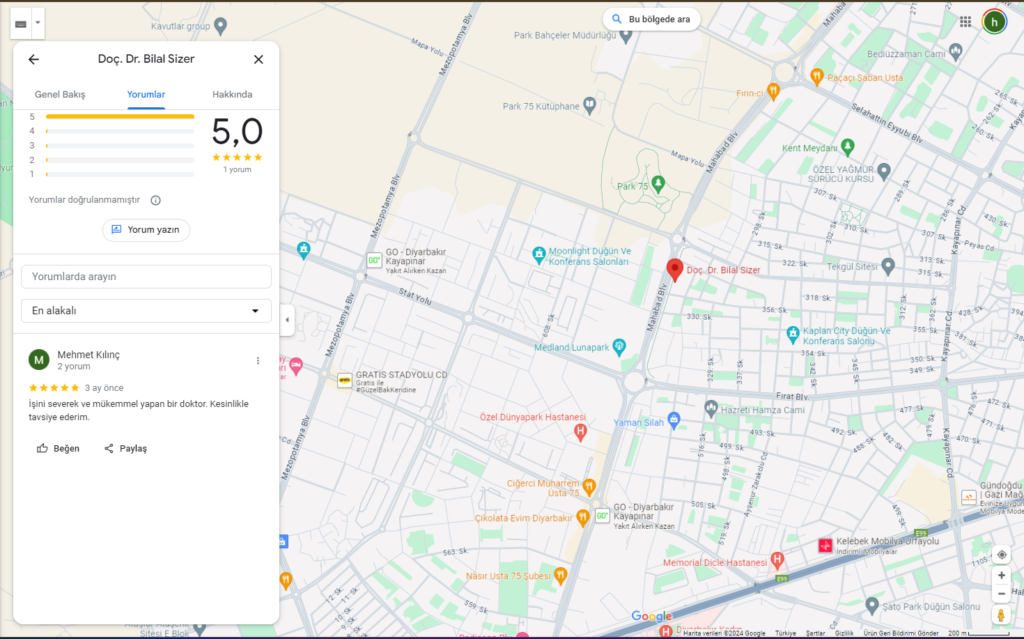Image resolution: width=1024 pixels, height=639 pixels.
Task: Click the 5-star rating bar
Action: [120, 116]
